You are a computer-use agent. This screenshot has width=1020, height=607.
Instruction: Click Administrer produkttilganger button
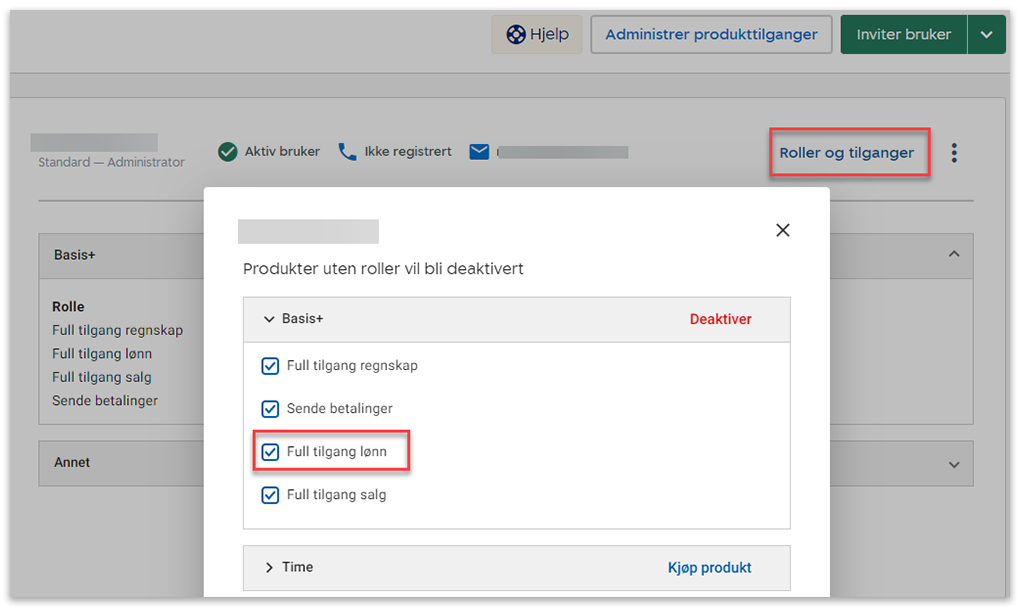711,35
